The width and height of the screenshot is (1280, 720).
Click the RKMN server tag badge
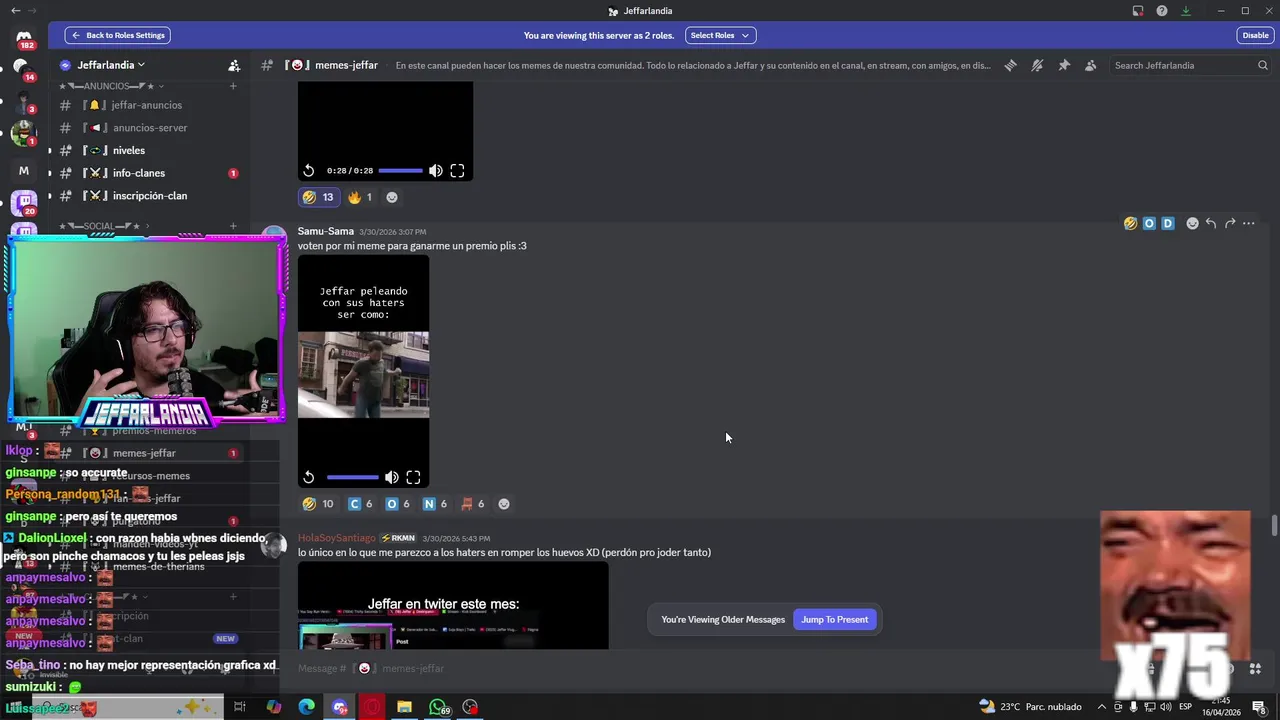tap(398, 538)
